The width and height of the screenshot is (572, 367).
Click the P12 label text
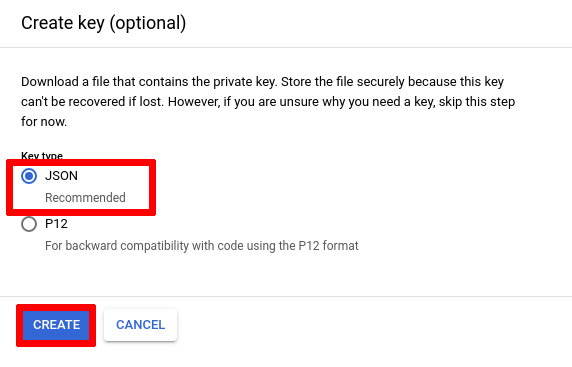[x=56, y=224]
